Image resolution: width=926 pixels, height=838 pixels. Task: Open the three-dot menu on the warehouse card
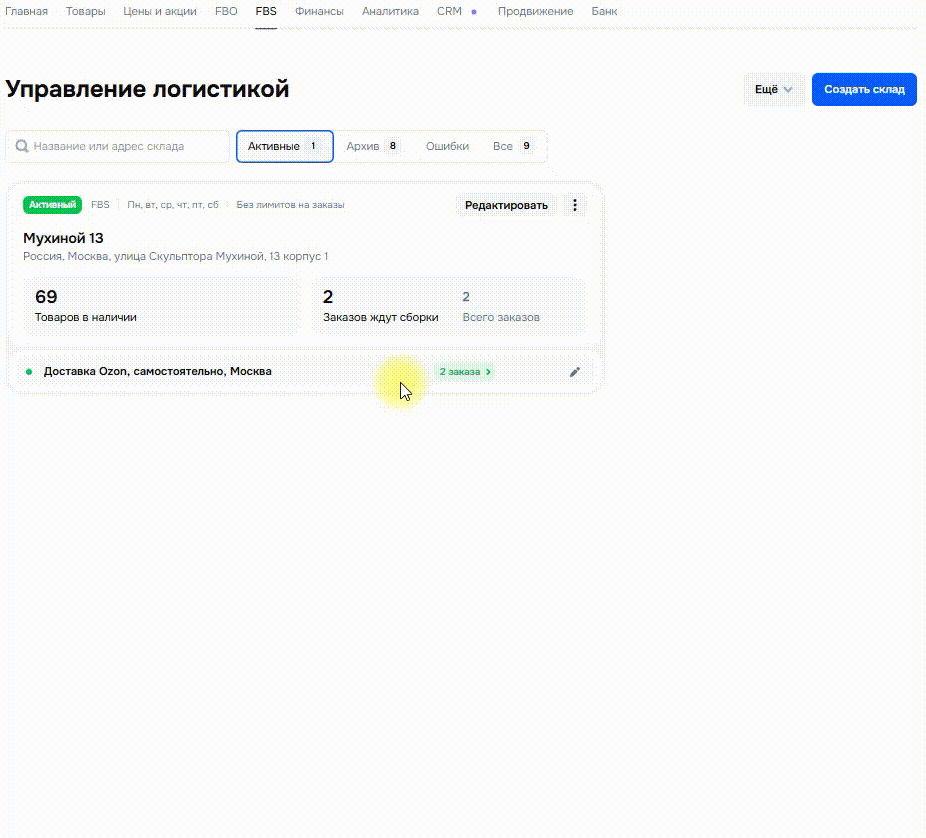pyautogui.click(x=575, y=204)
